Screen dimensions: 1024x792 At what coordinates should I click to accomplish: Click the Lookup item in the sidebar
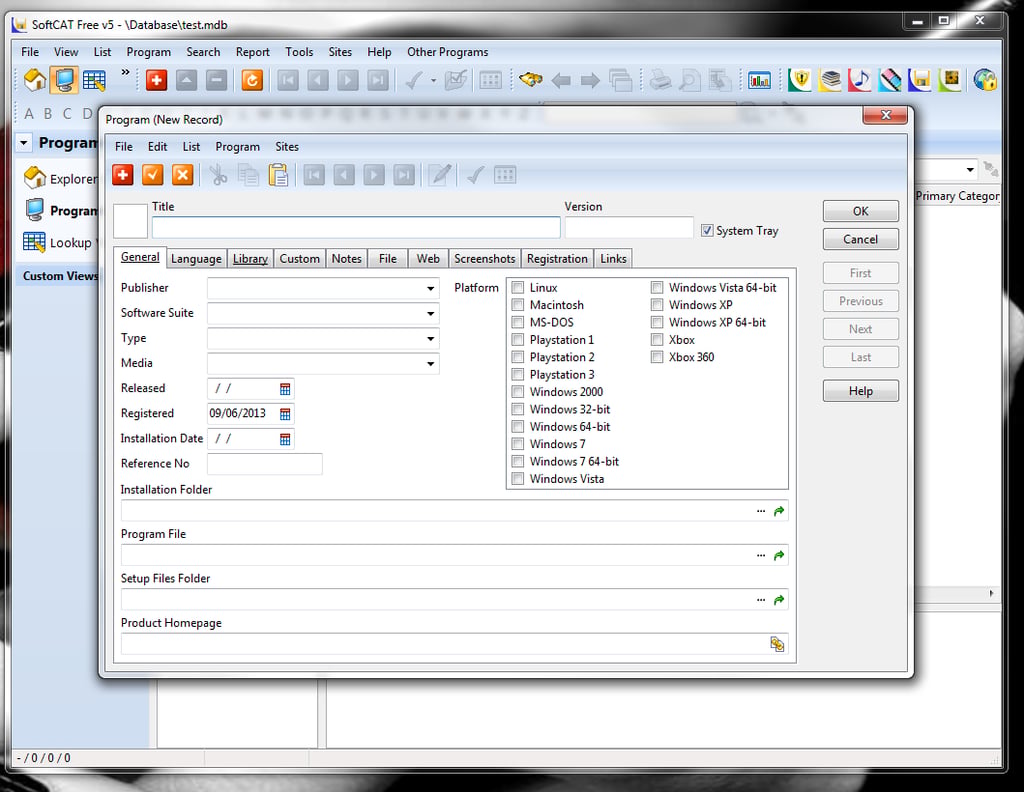point(59,242)
